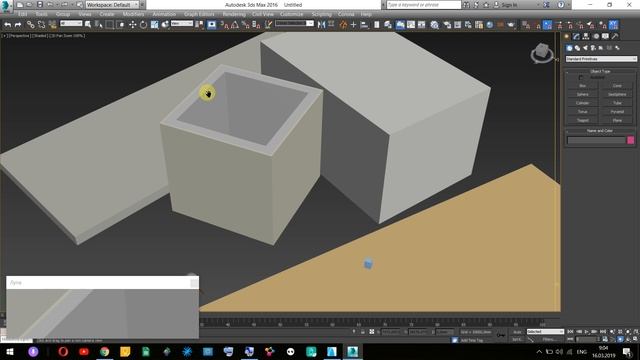640x360 pixels.
Task: Activate the Select and Move tool
Action: click(132, 25)
